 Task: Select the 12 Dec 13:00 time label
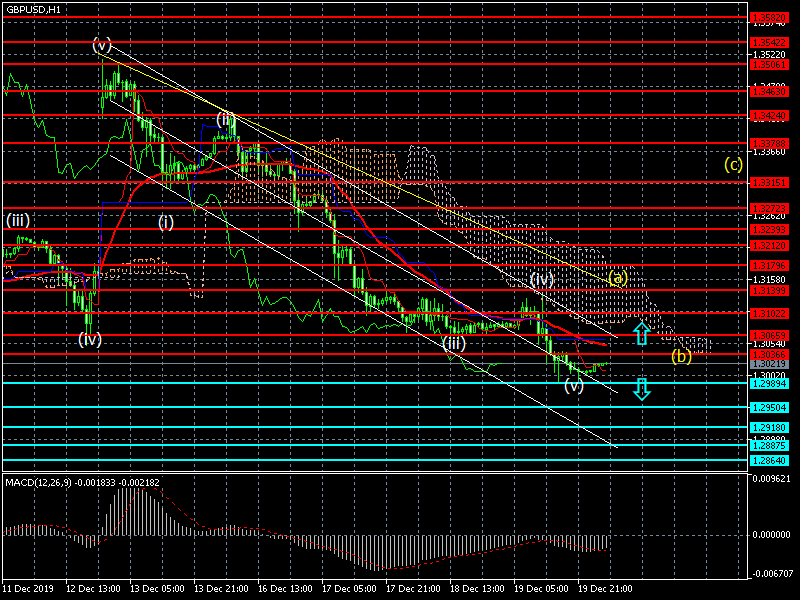pos(93,588)
